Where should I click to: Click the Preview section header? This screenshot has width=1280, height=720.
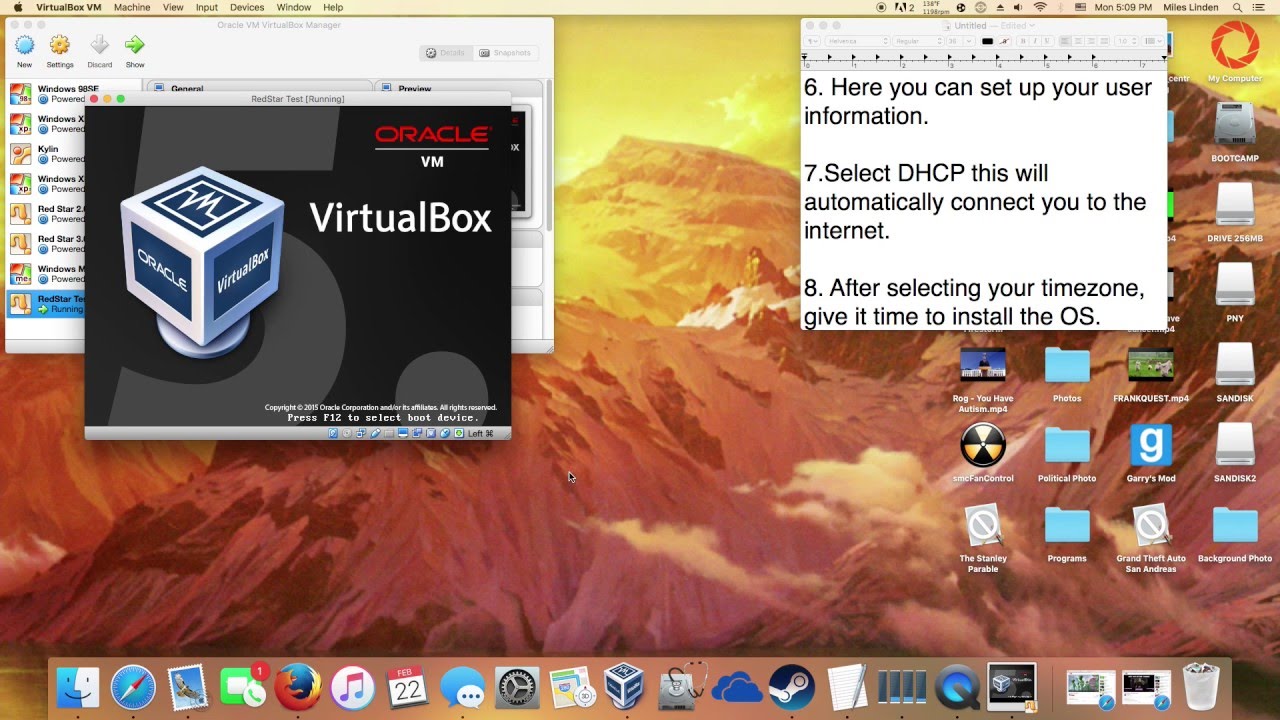pos(458,88)
